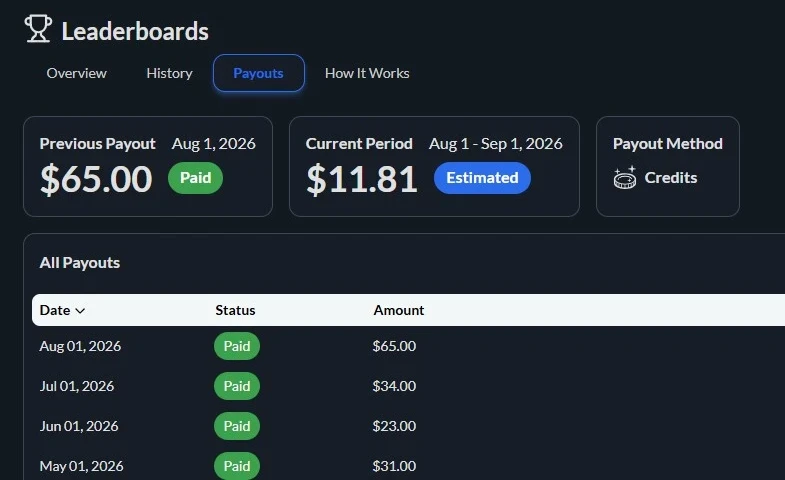This screenshot has width=785, height=480.
Task: Select the Jun 01, 2026 payout row
Action: coord(408,426)
